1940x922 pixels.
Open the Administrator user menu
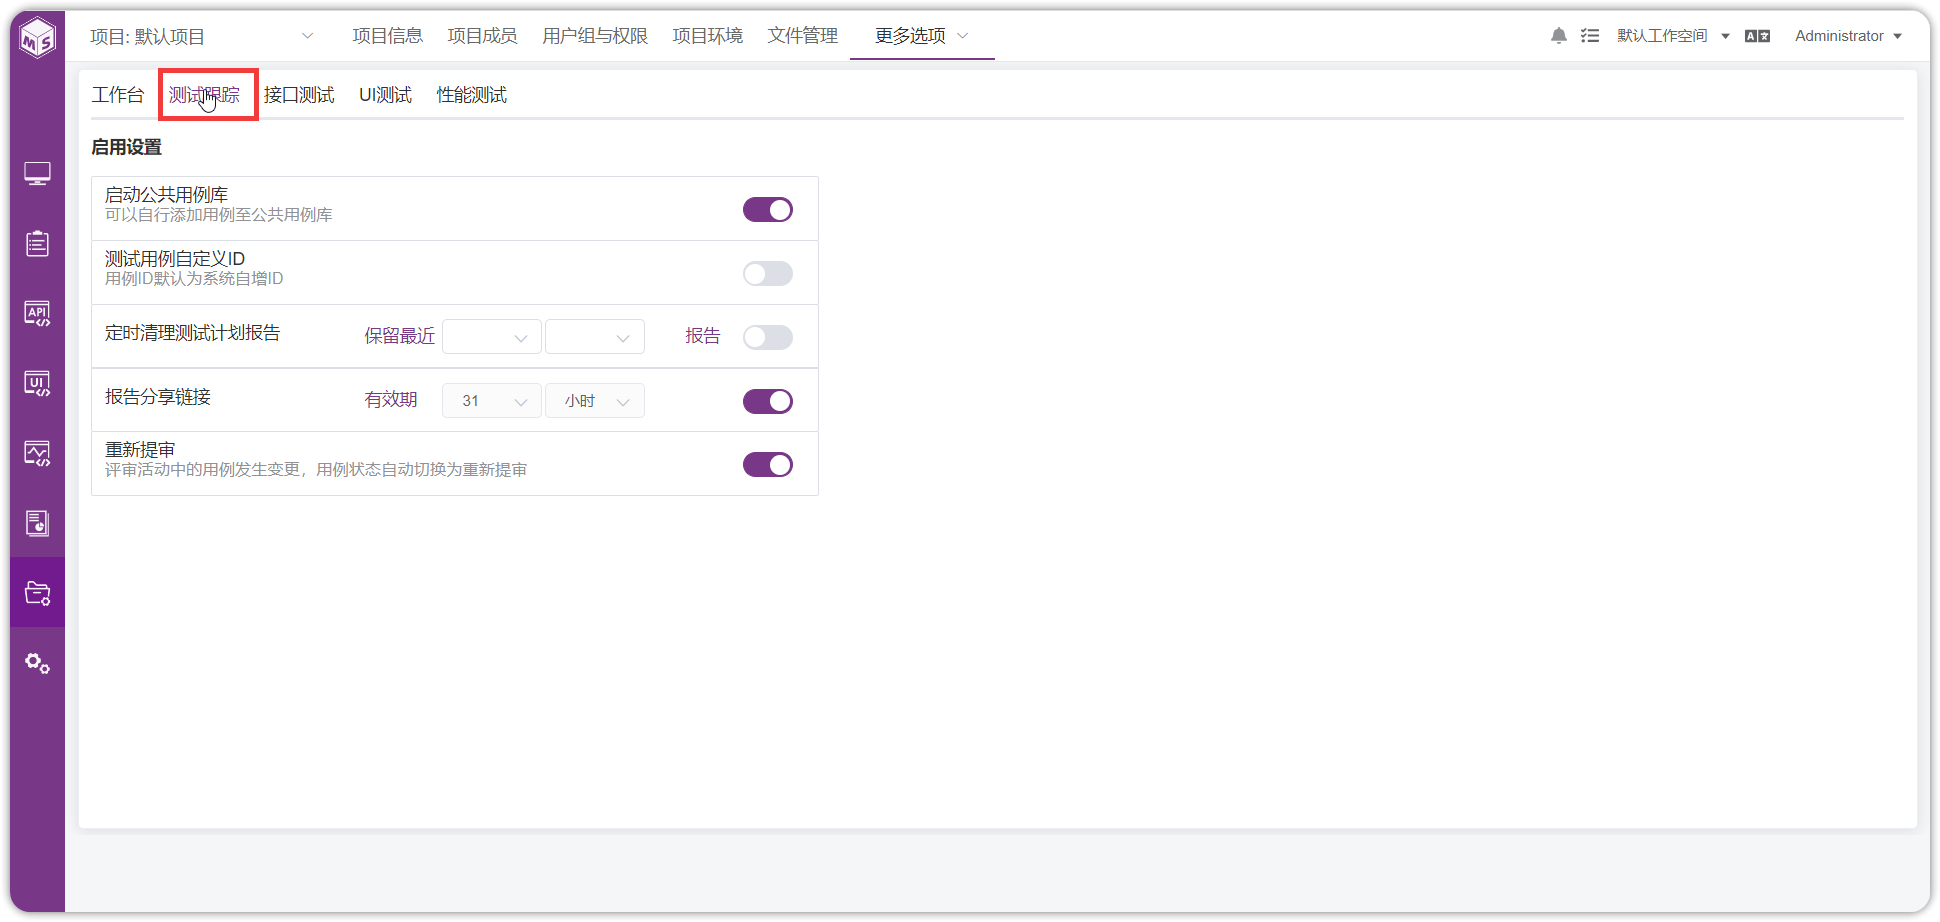tap(1848, 36)
